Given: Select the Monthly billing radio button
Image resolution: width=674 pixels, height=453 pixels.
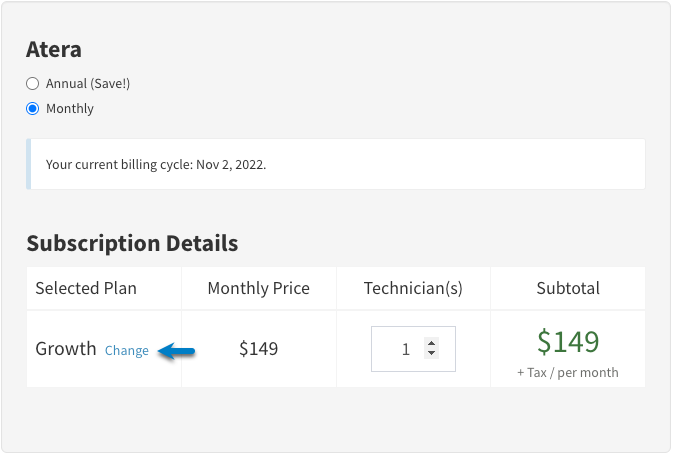Looking at the screenshot, I should pos(33,108).
